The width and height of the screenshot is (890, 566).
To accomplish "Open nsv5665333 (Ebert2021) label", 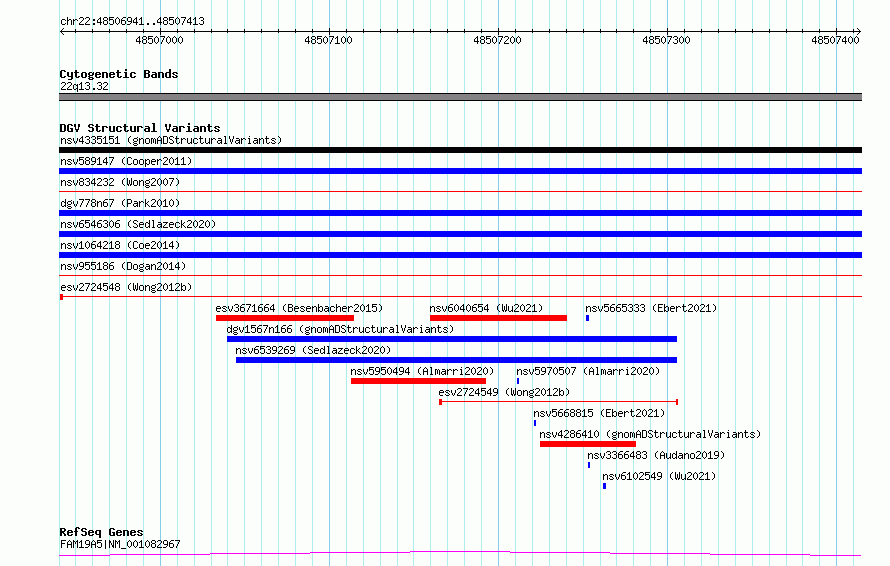I will click(x=651, y=308).
